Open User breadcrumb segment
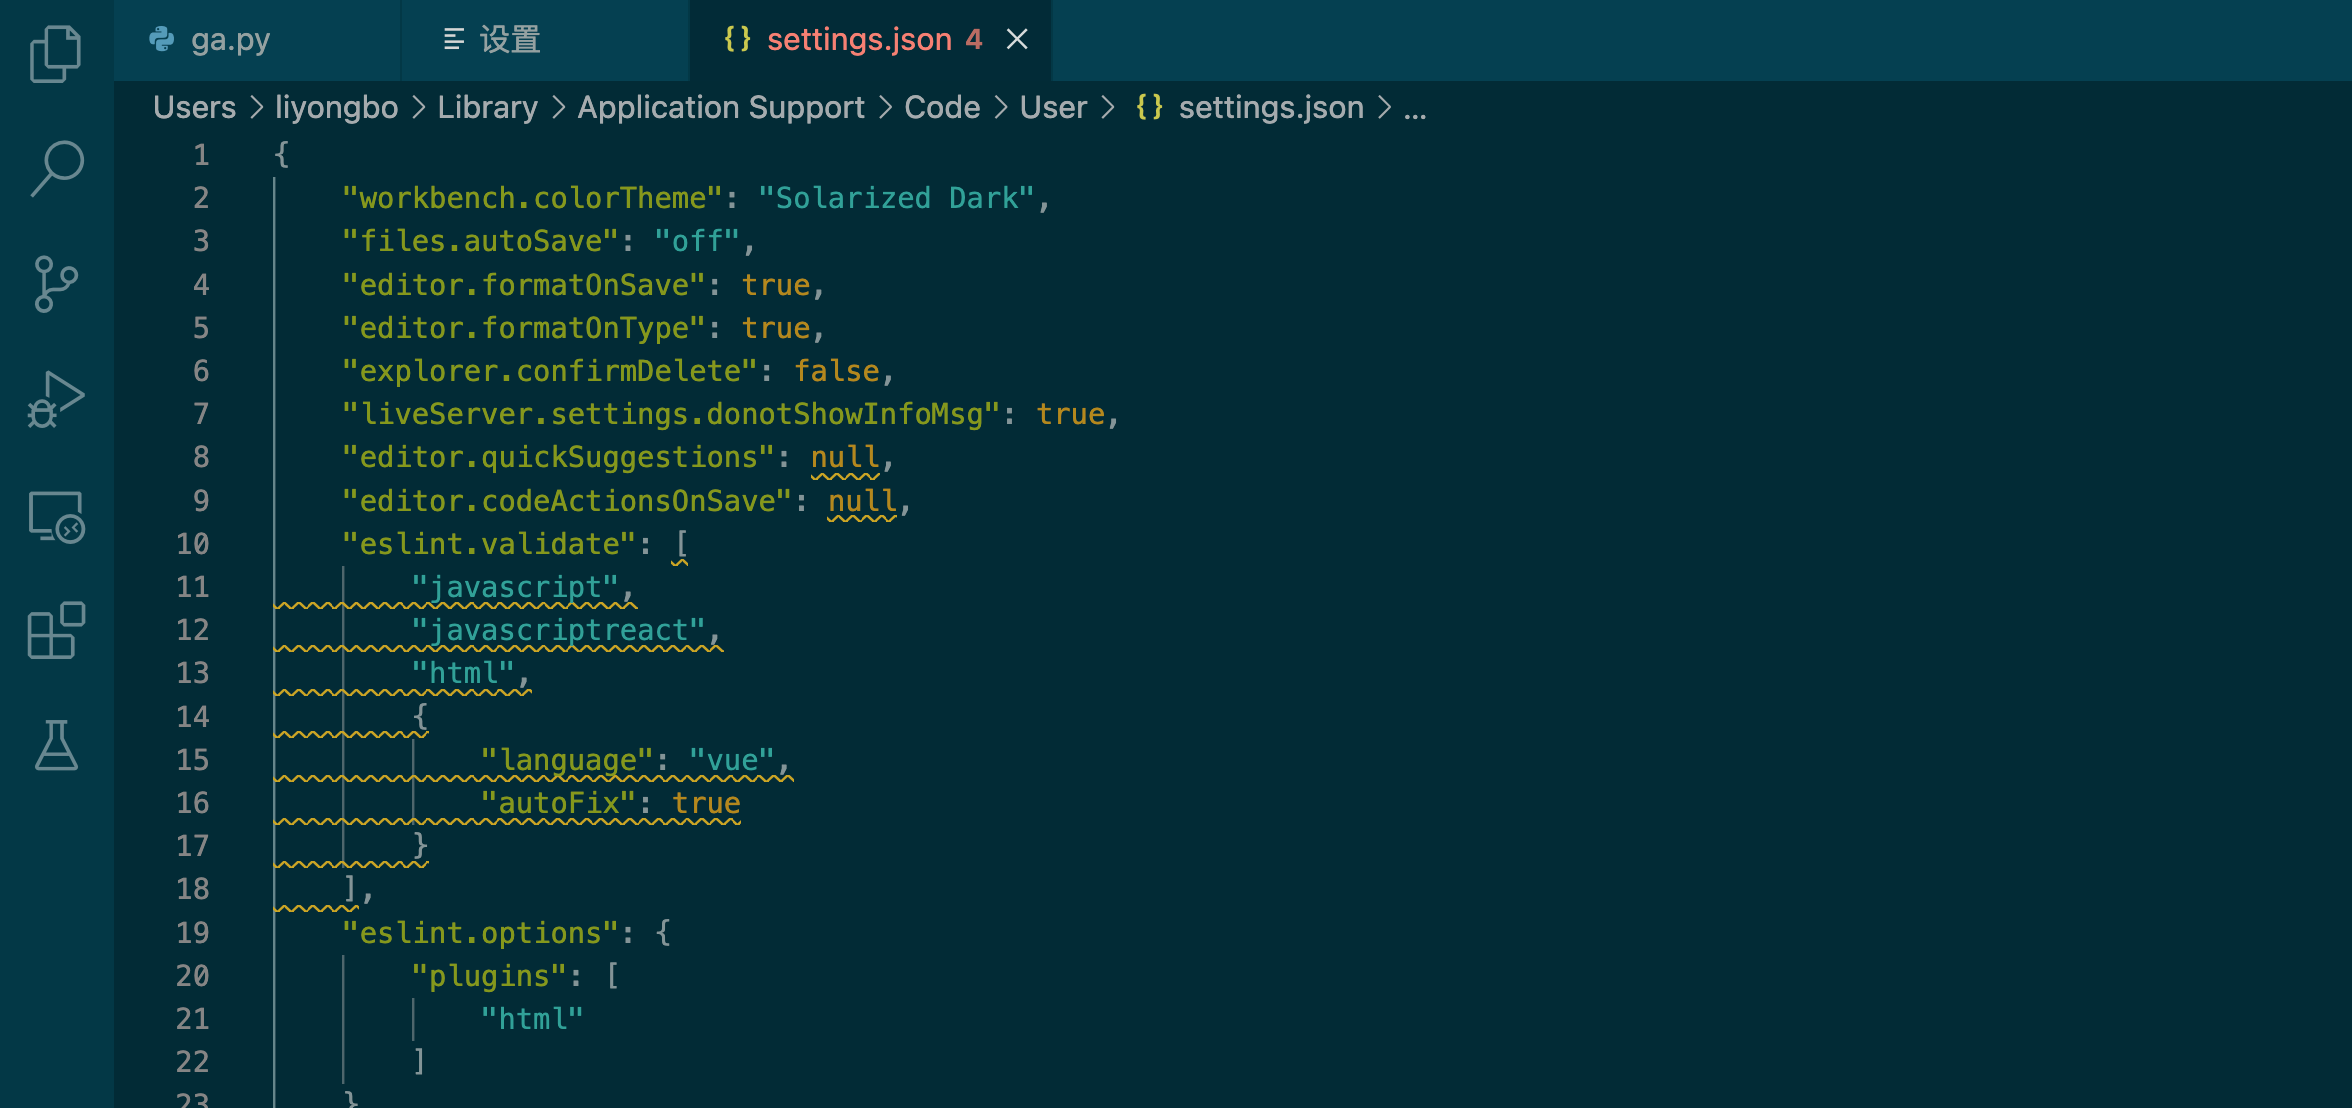 1053,107
